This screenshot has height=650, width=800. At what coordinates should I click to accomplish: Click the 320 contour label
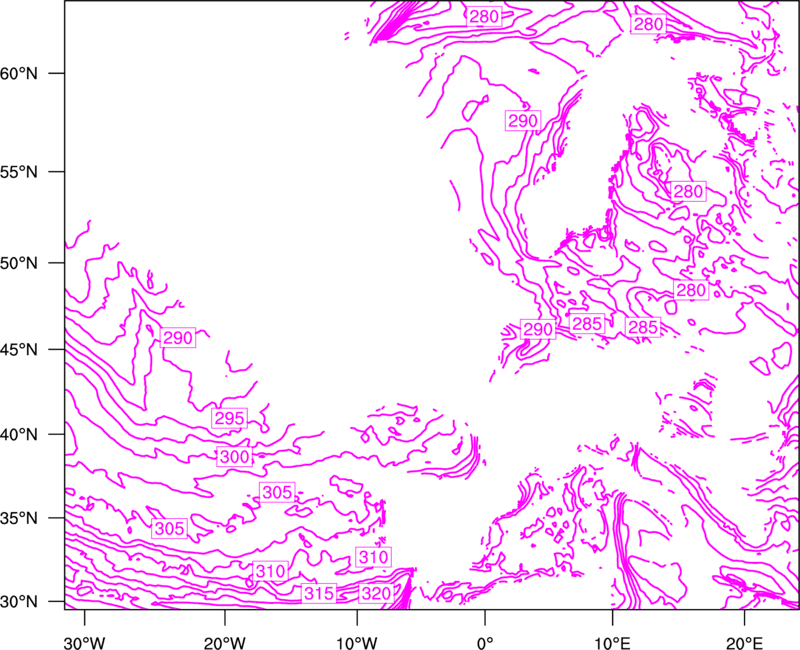[376, 593]
